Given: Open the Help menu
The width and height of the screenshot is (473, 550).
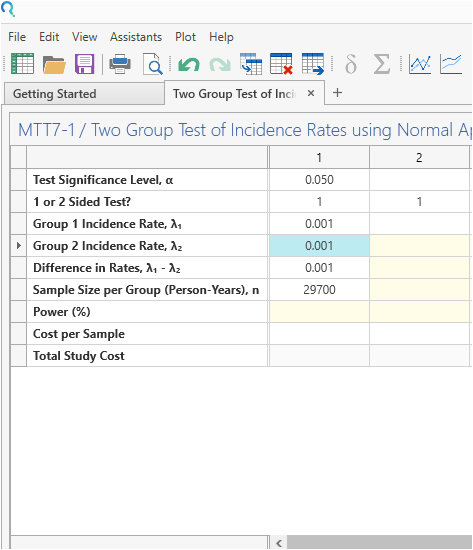Looking at the screenshot, I should [221, 37].
